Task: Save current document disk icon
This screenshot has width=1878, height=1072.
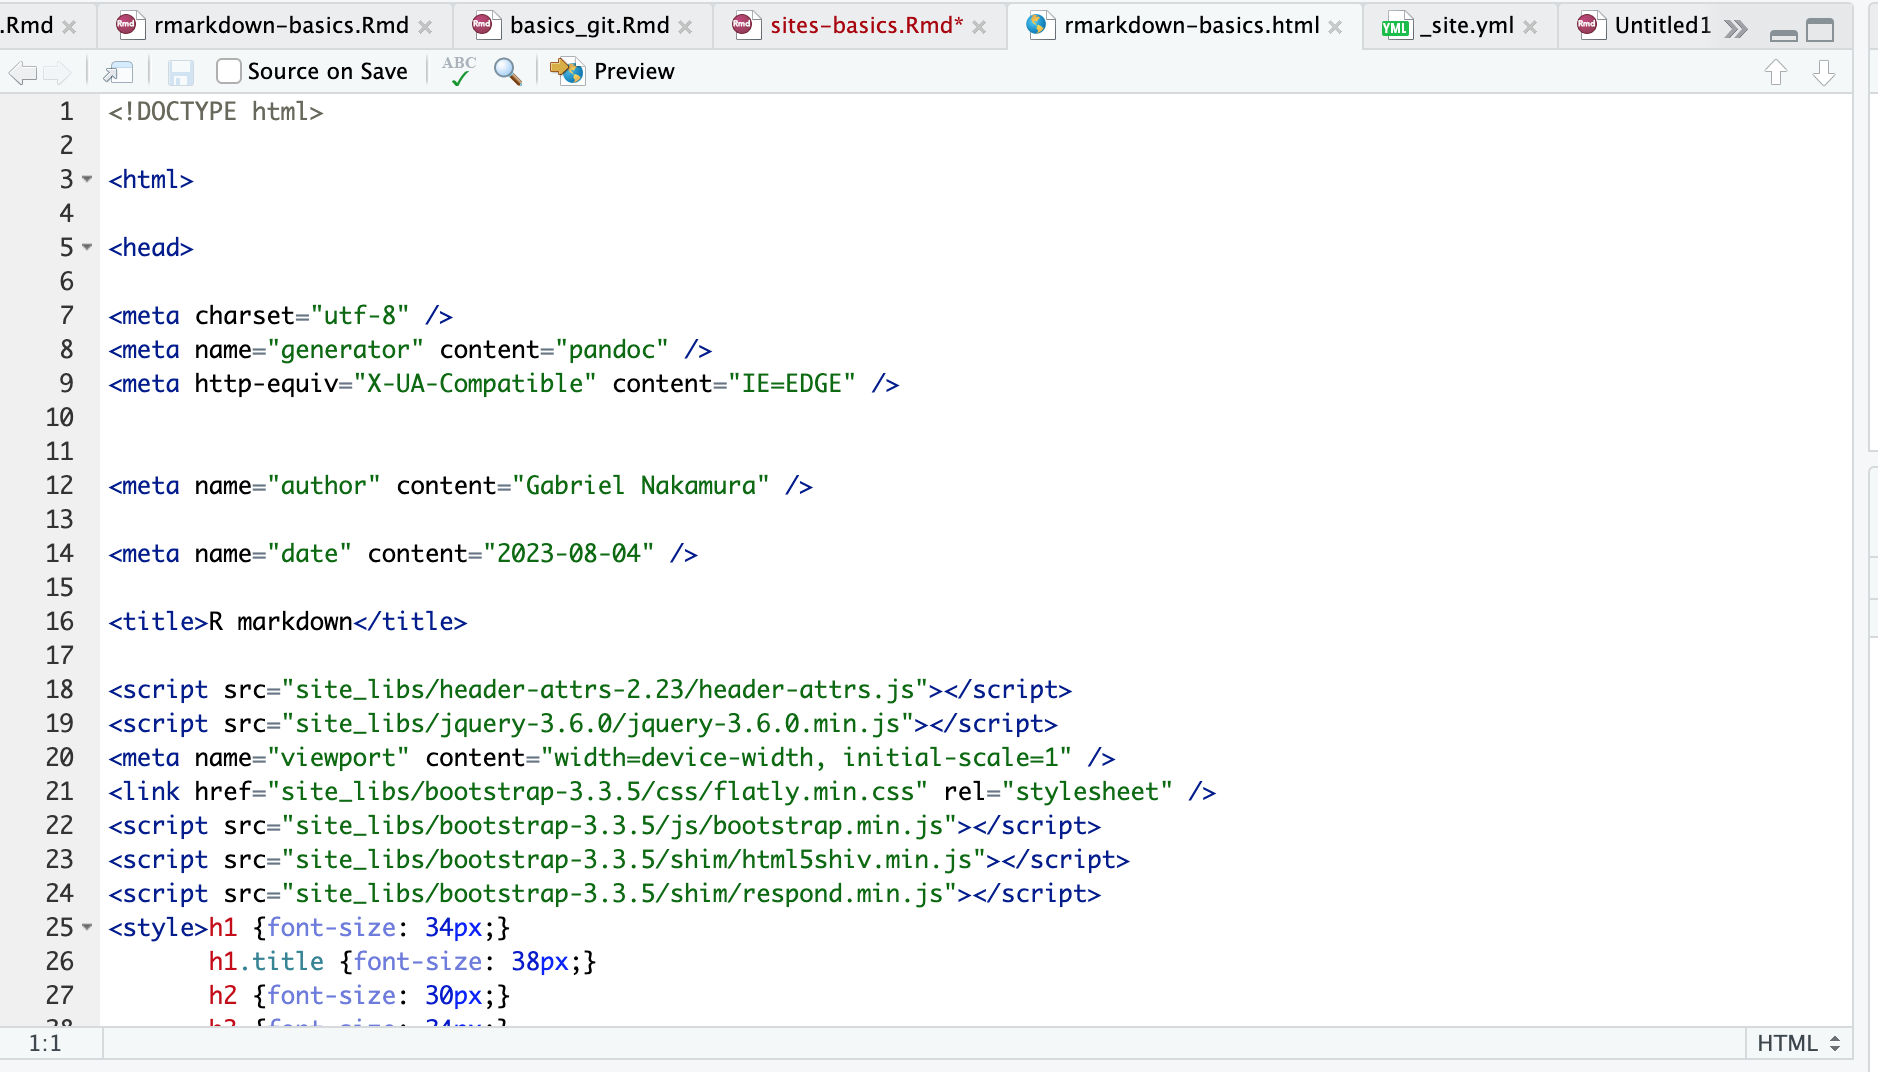Action: tap(180, 72)
